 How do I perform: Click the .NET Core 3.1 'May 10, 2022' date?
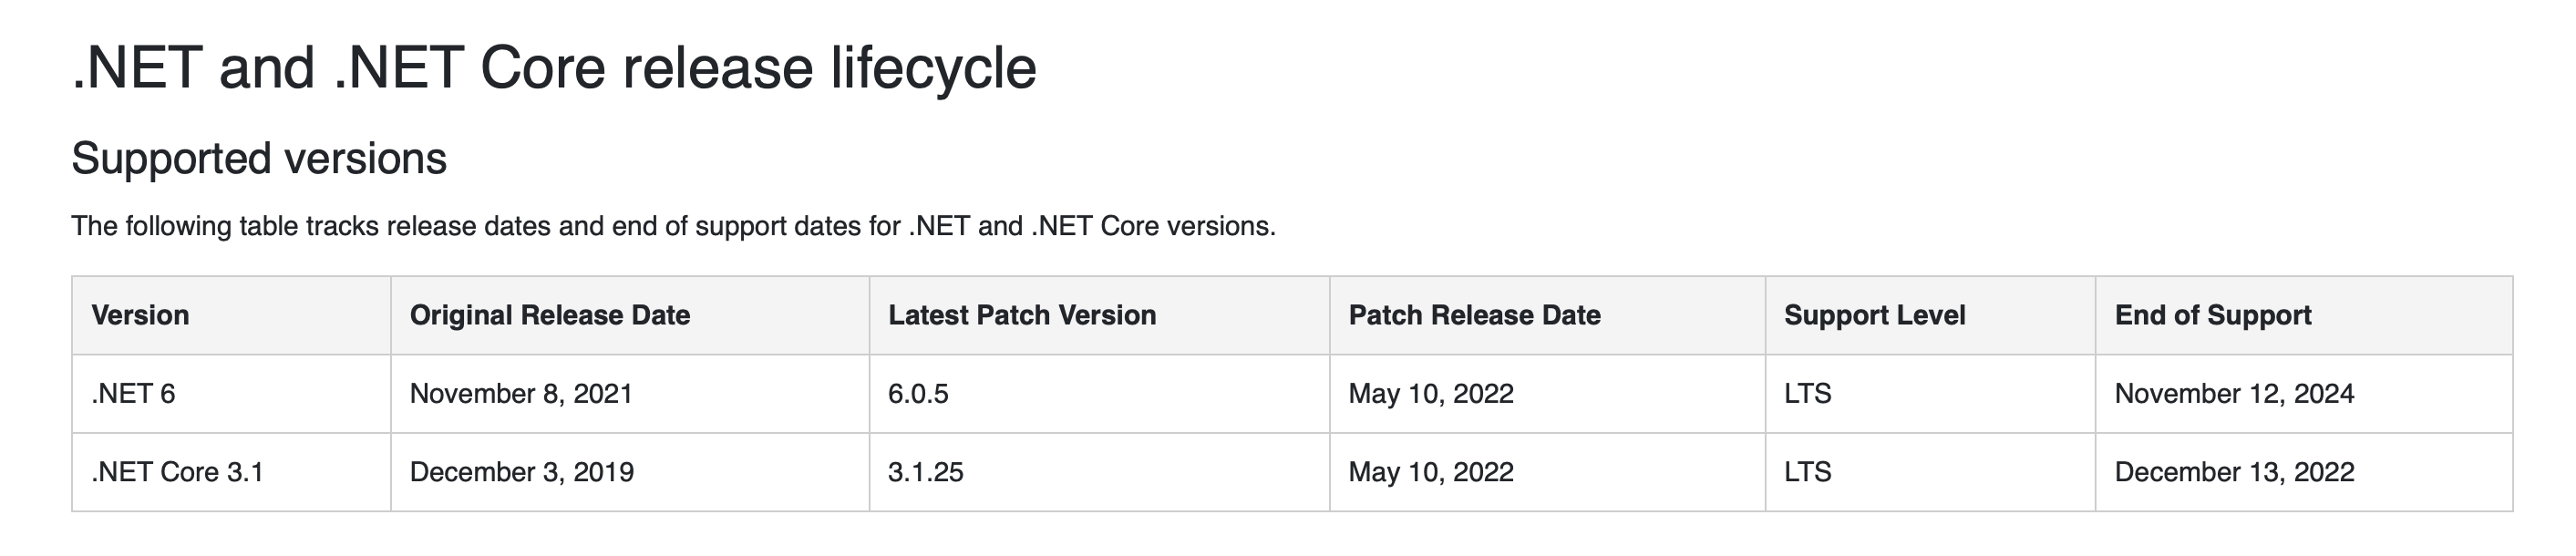click(x=1431, y=472)
